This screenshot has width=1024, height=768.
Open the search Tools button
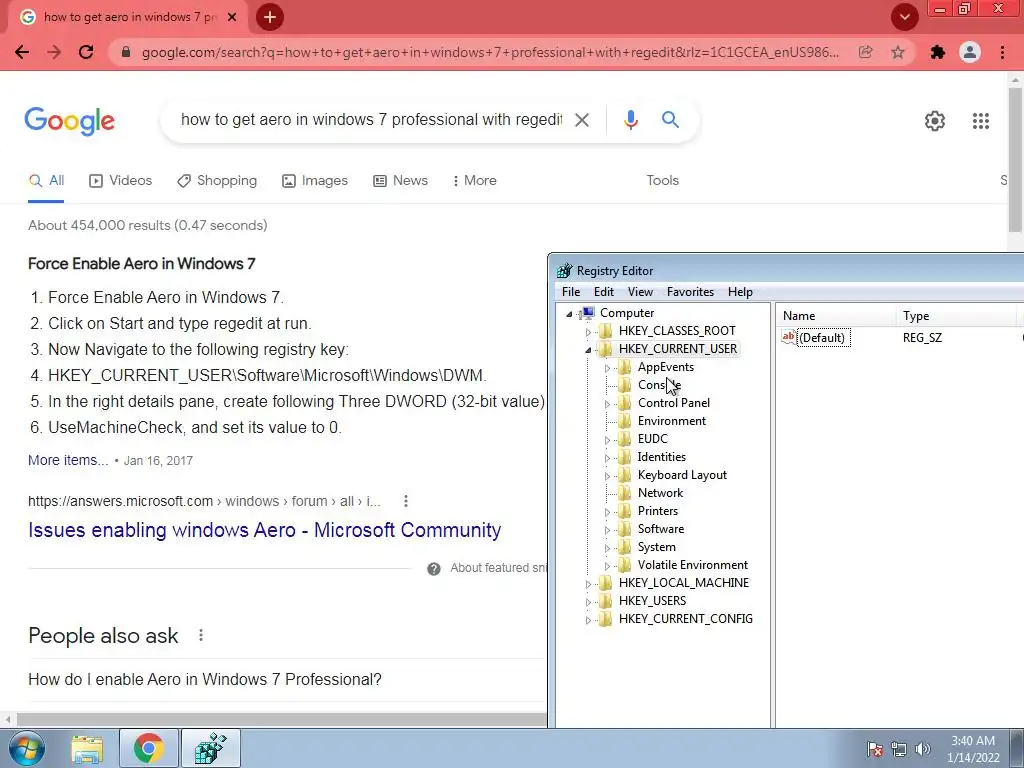coord(662,181)
